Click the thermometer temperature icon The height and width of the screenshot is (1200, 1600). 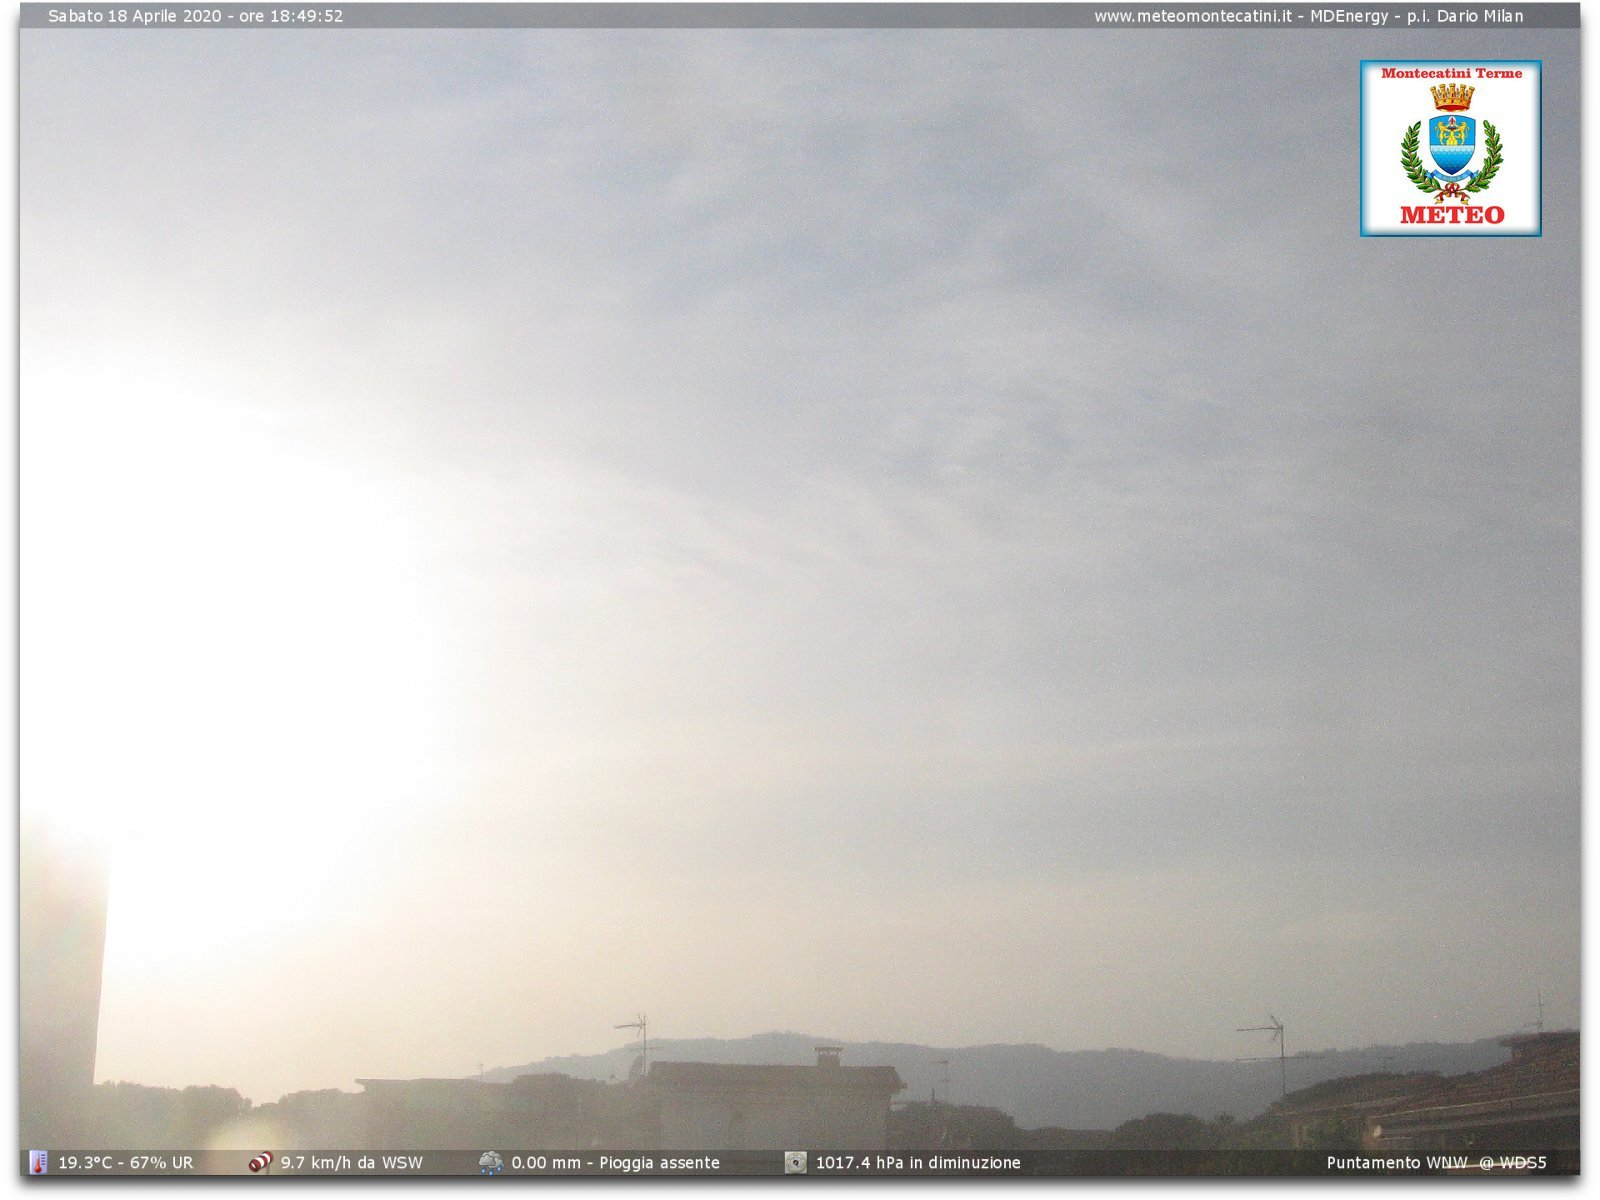pos(38,1162)
